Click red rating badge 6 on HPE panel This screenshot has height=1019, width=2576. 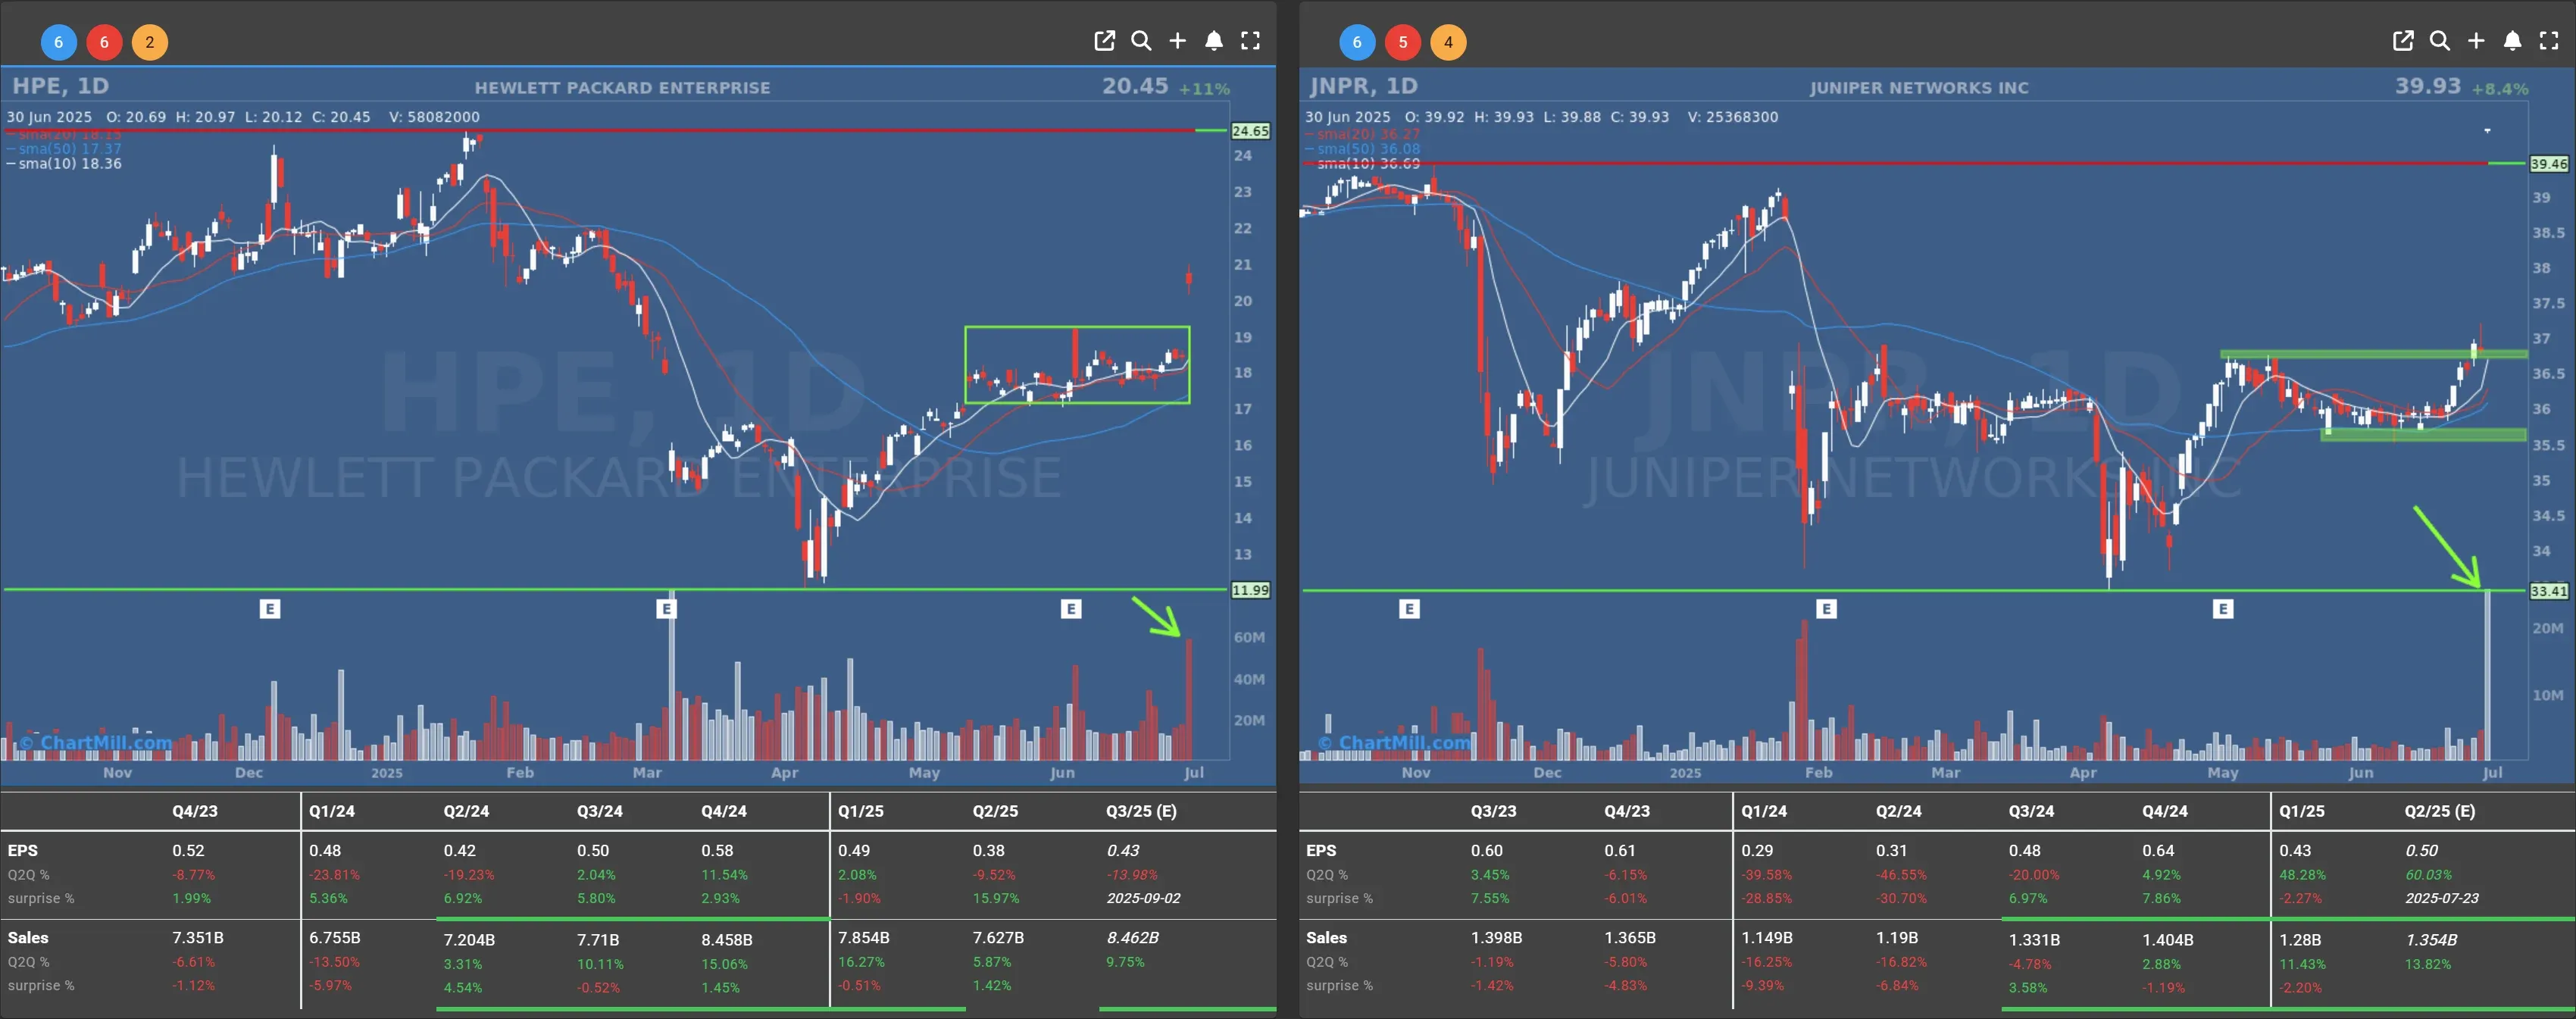tap(104, 42)
